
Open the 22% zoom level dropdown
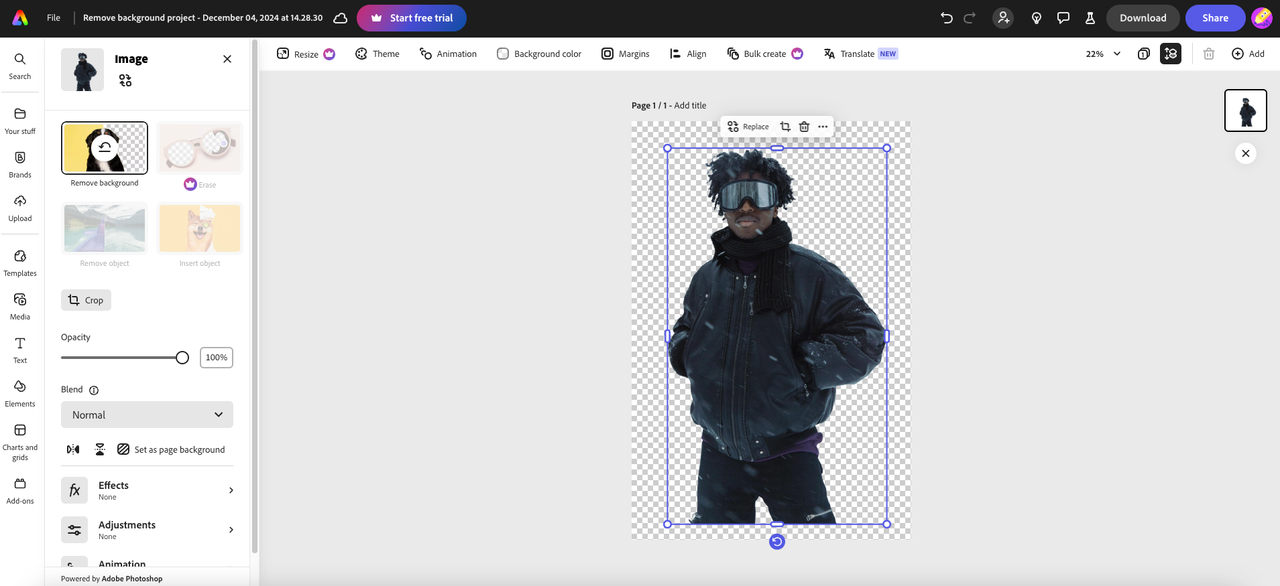[x=1103, y=54]
